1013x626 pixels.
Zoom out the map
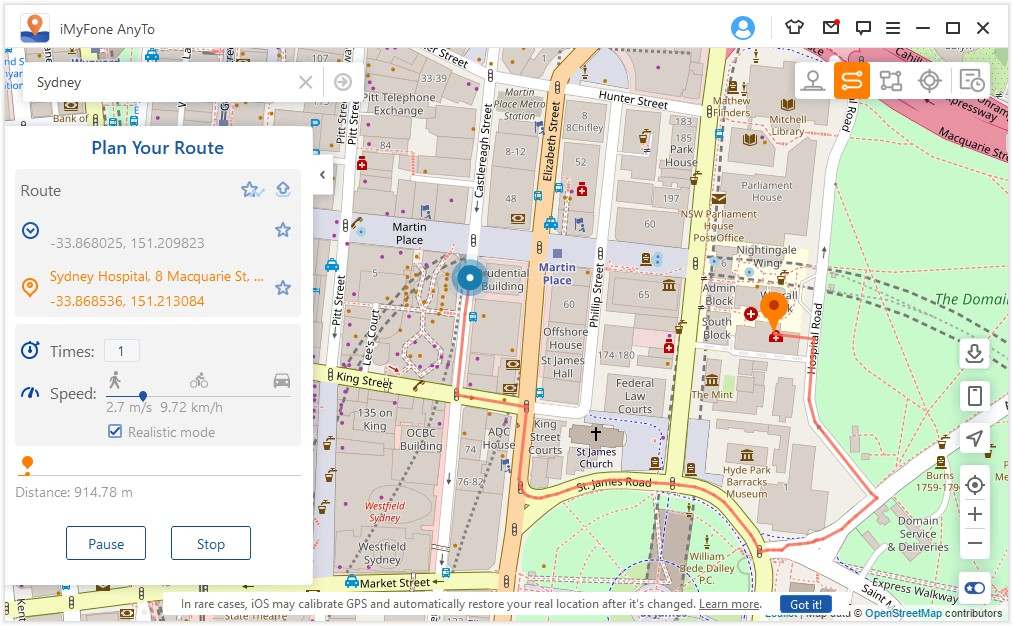974,543
